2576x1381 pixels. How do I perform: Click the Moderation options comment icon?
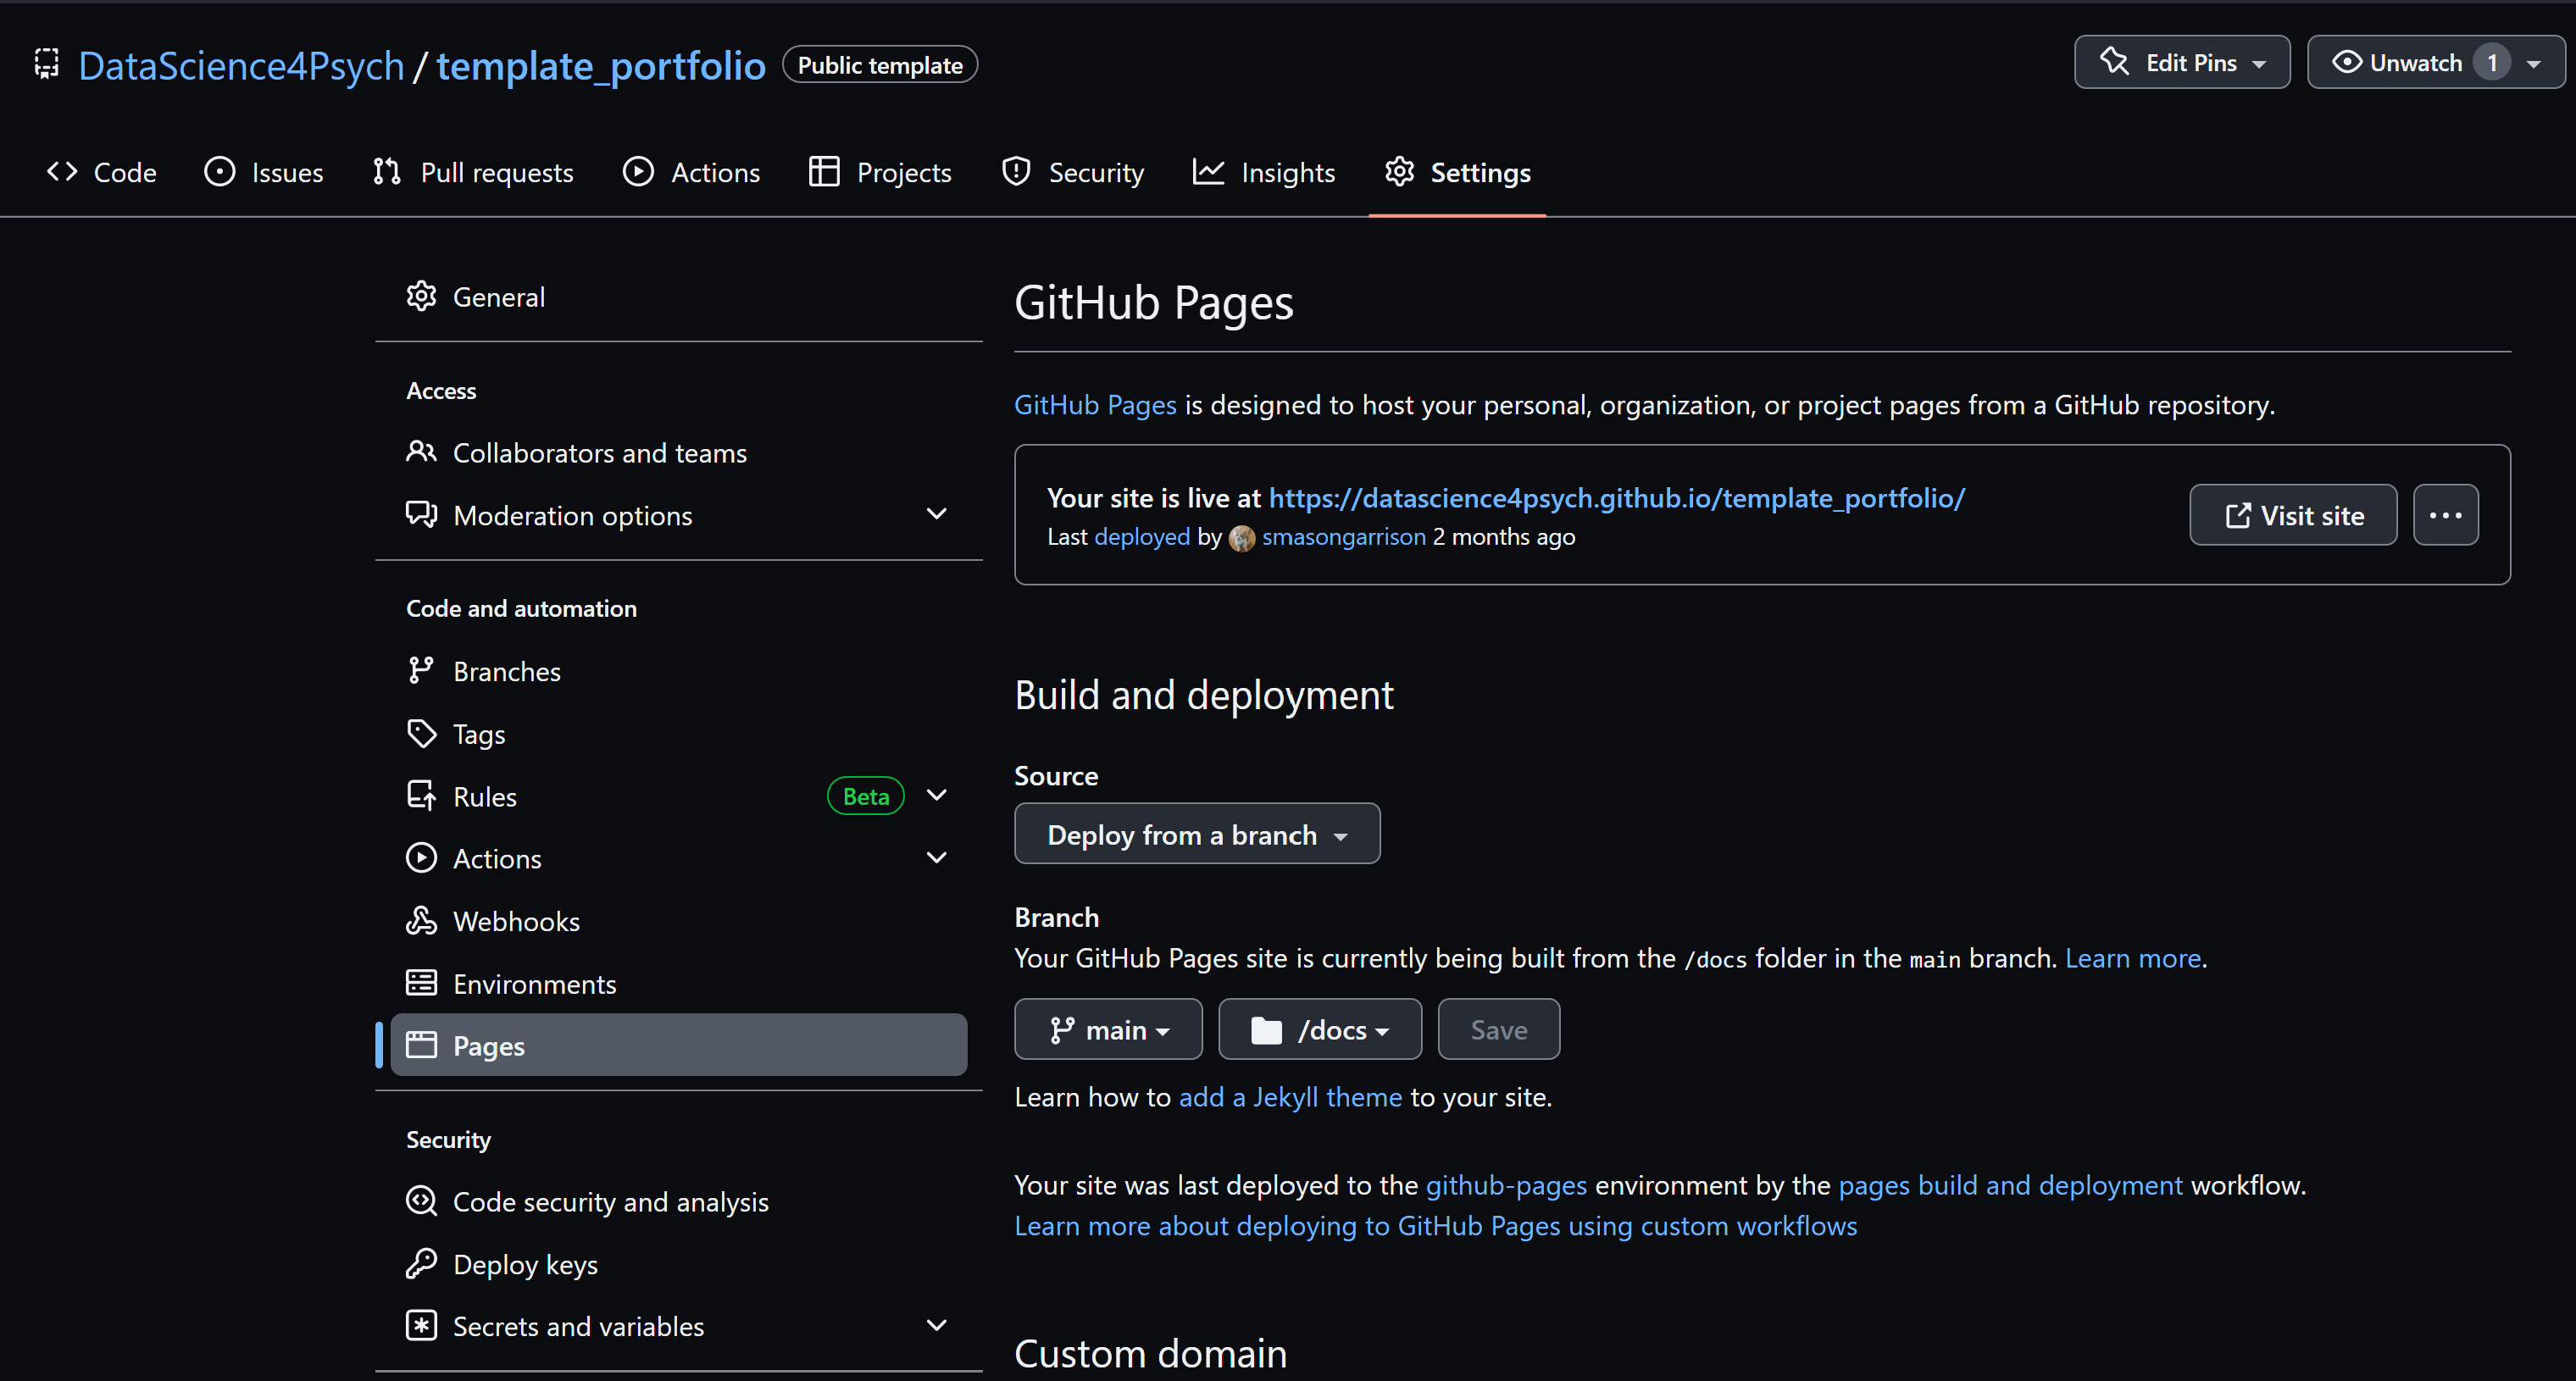(x=421, y=515)
